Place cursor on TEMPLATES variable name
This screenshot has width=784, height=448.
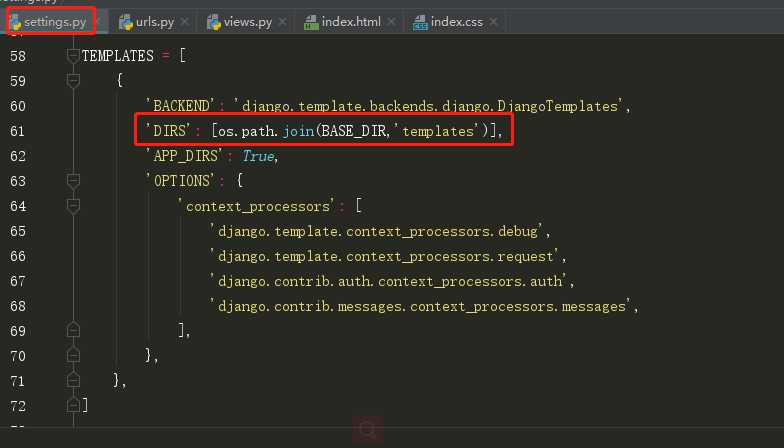[118, 56]
